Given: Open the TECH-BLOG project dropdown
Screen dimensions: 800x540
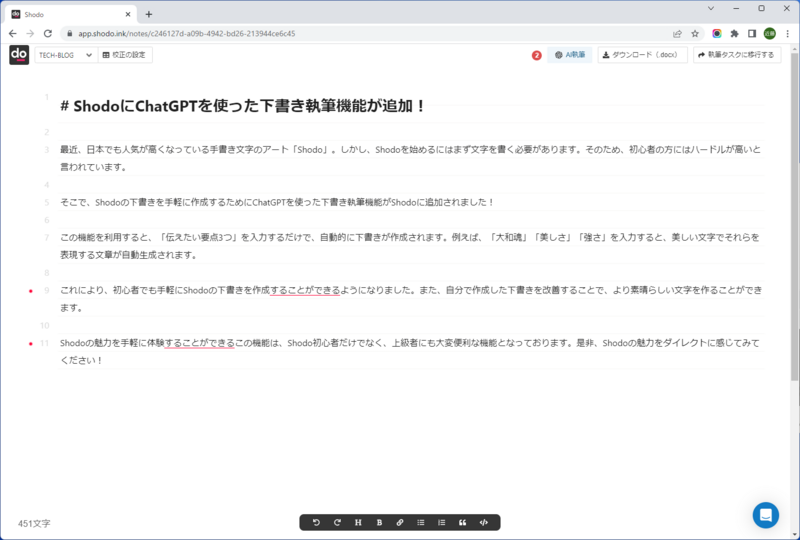Looking at the screenshot, I should pyautogui.click(x=65, y=55).
